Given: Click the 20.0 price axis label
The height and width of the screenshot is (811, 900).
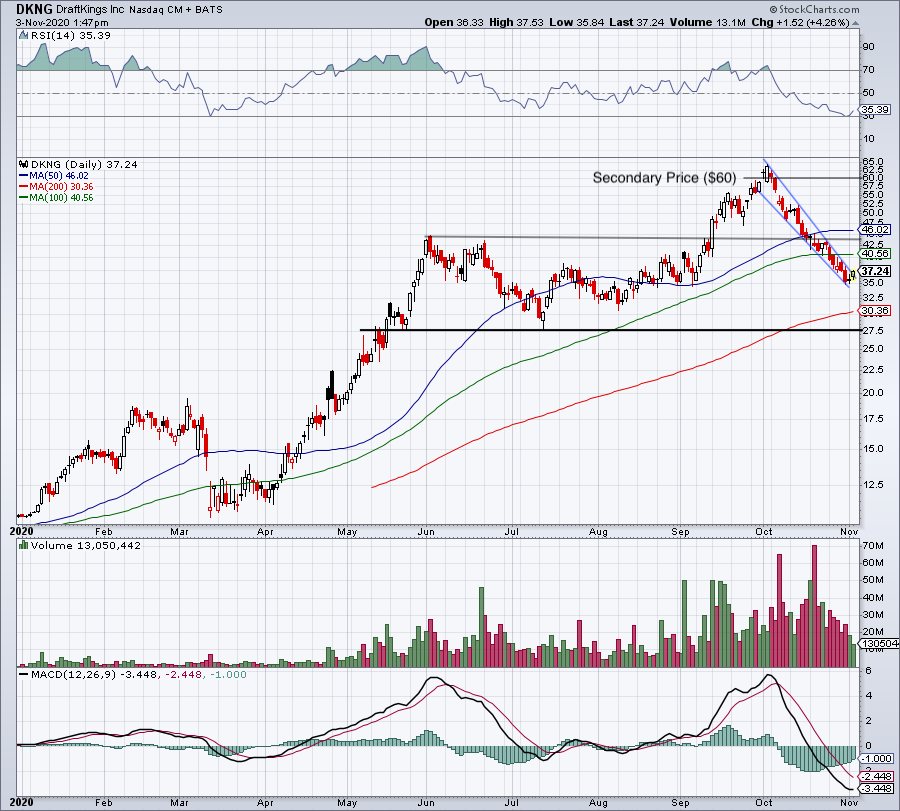Looking at the screenshot, I should (872, 393).
